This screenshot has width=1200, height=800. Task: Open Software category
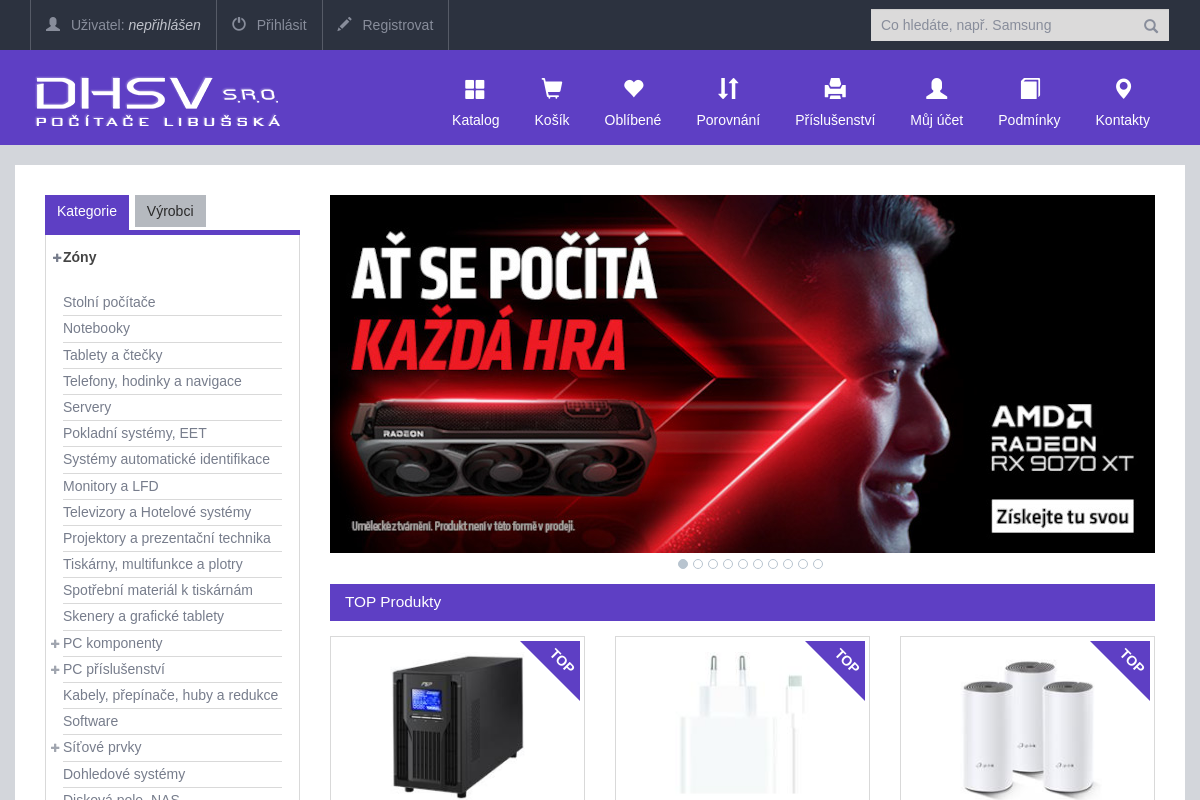coord(90,721)
